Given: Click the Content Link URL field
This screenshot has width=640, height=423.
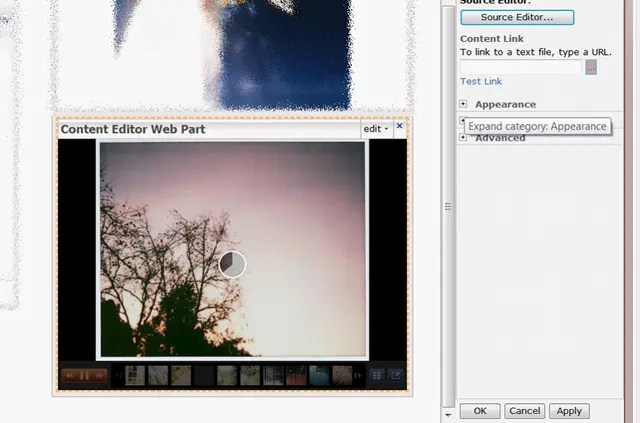Looking at the screenshot, I should pos(521,67).
